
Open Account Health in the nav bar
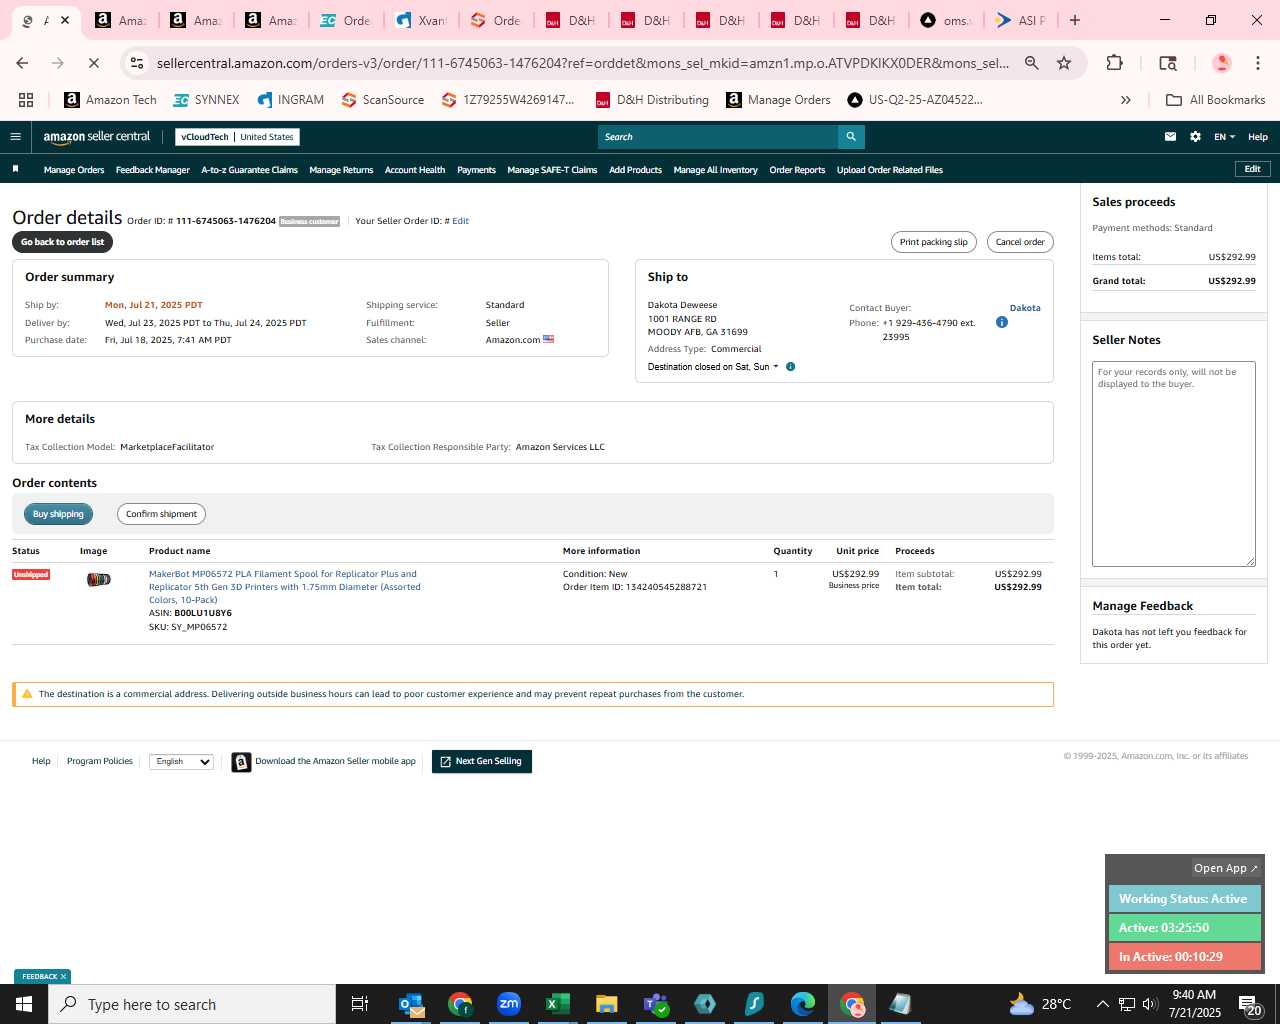[x=415, y=170]
